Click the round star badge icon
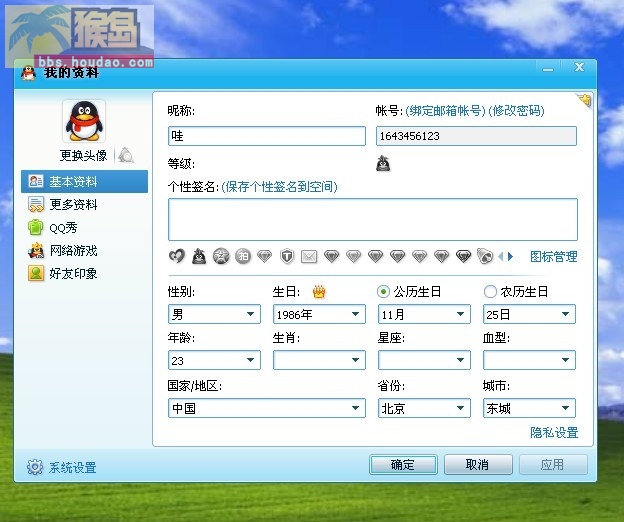This screenshot has width=624, height=522. point(221,256)
